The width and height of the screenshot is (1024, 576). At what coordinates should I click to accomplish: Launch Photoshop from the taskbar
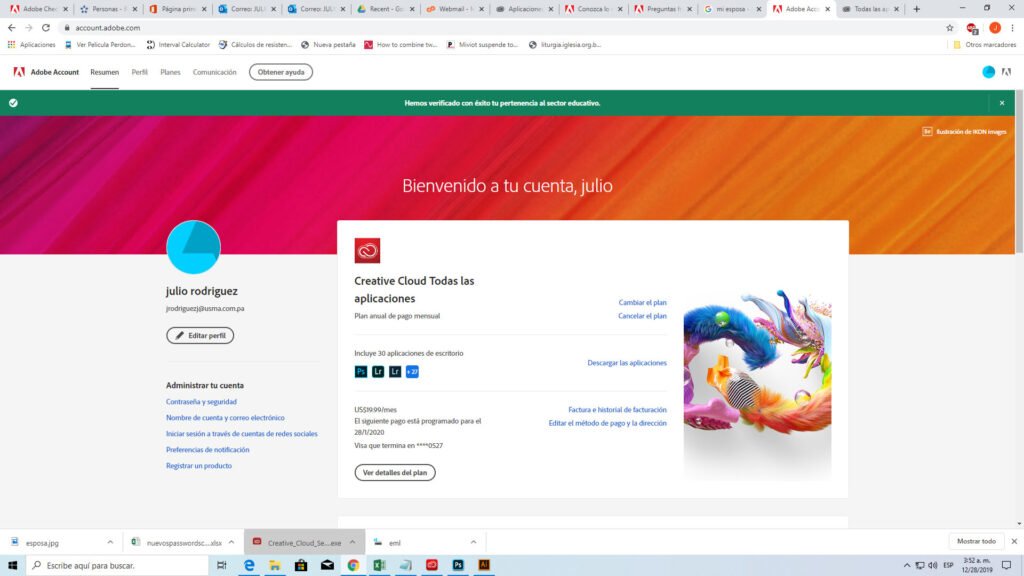coord(458,565)
